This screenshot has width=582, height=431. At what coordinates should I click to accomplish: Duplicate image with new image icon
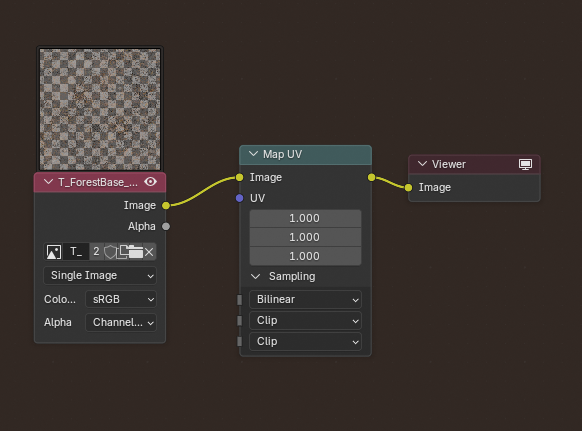tap(123, 252)
